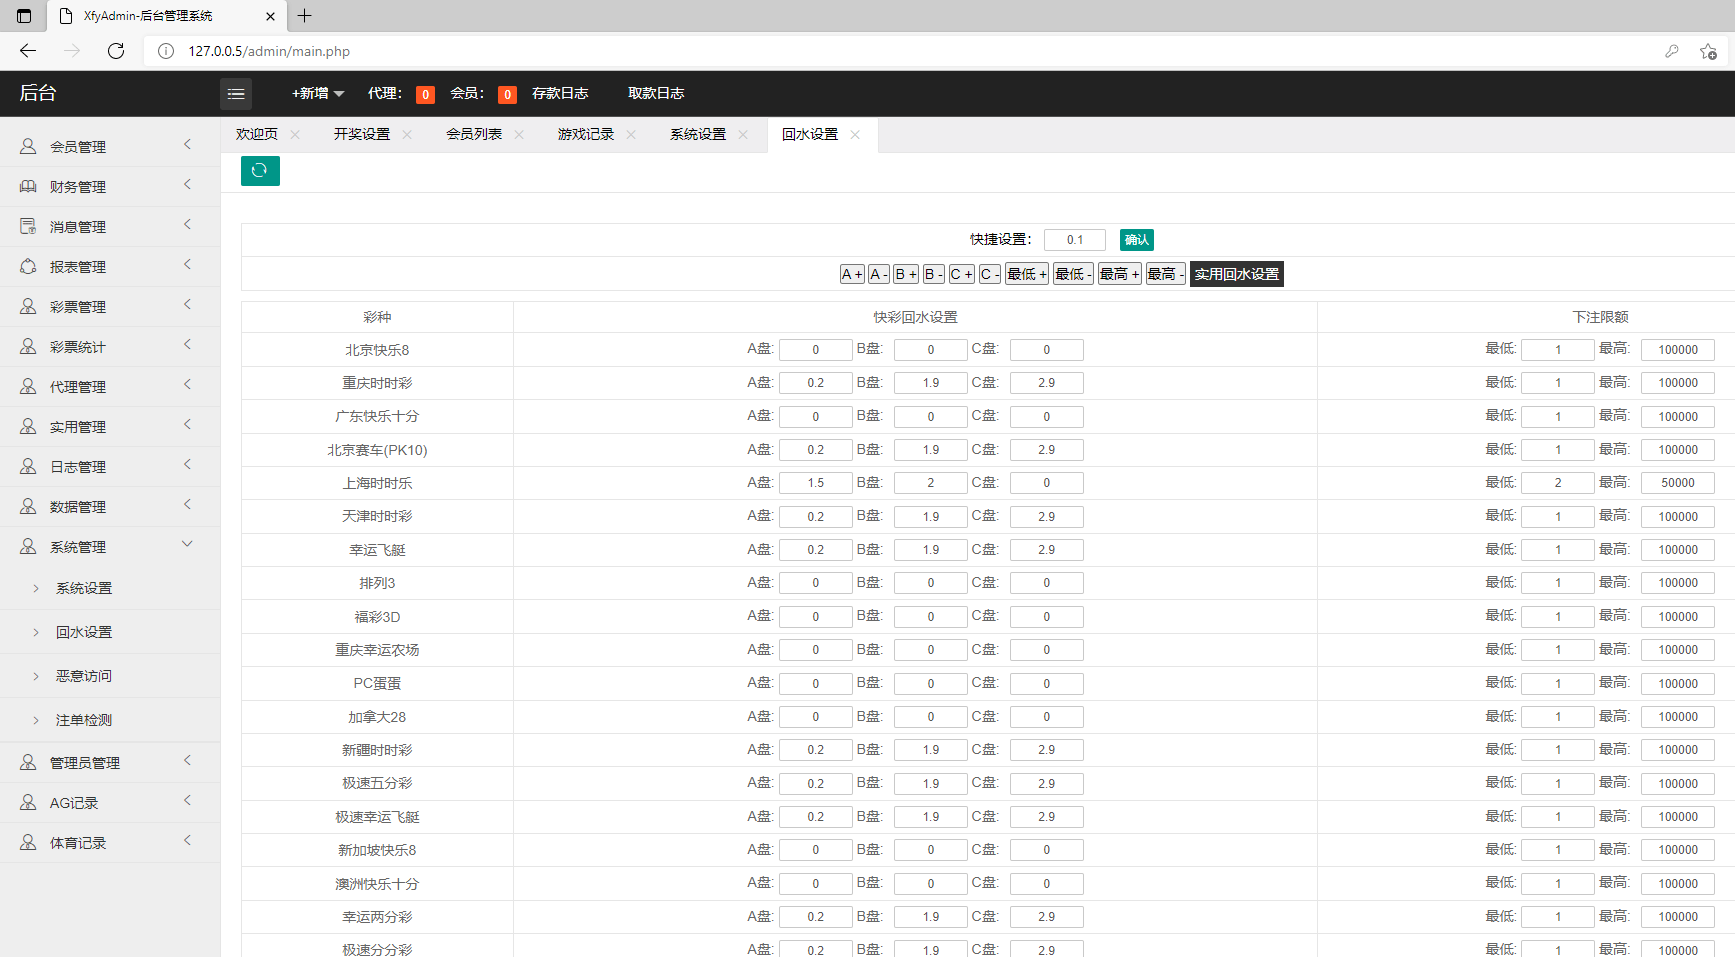Open 注单检测 in the sidebar submenu
Image resolution: width=1735 pixels, height=957 pixels.
point(84,720)
